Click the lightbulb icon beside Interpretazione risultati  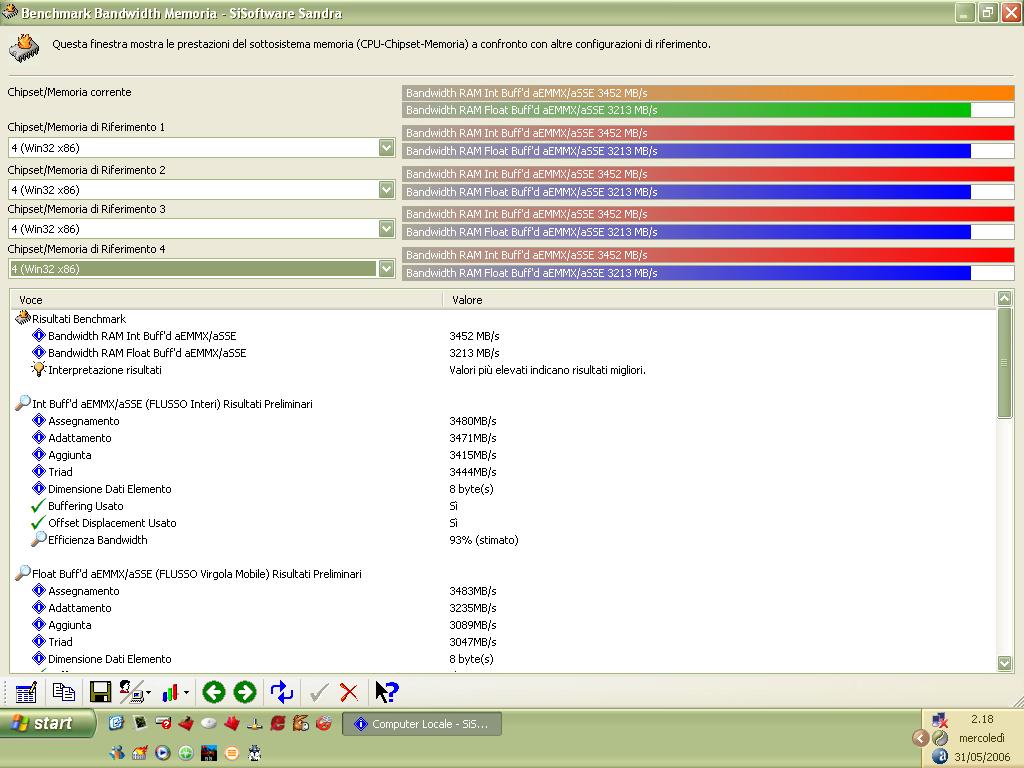pyautogui.click(x=39, y=370)
